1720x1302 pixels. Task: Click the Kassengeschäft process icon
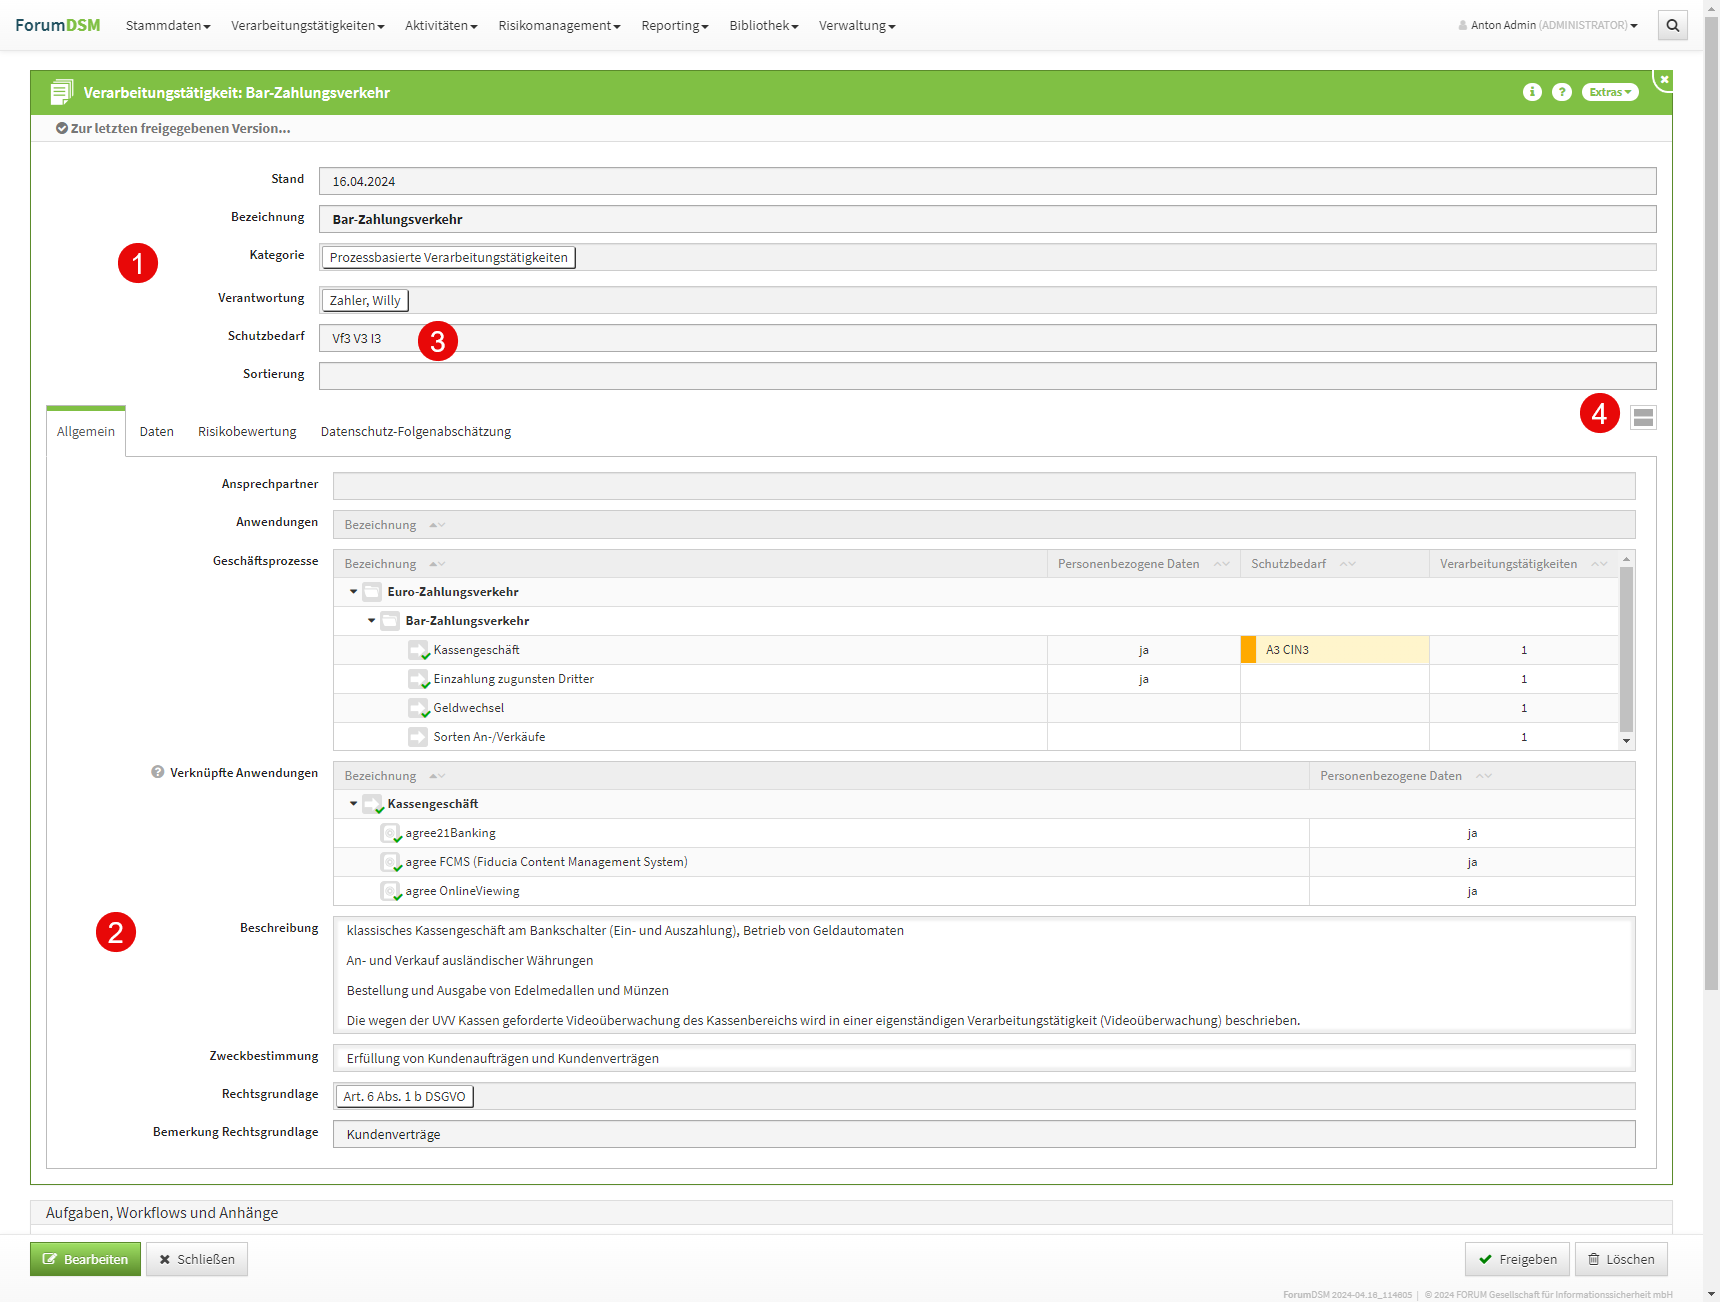[x=418, y=650]
